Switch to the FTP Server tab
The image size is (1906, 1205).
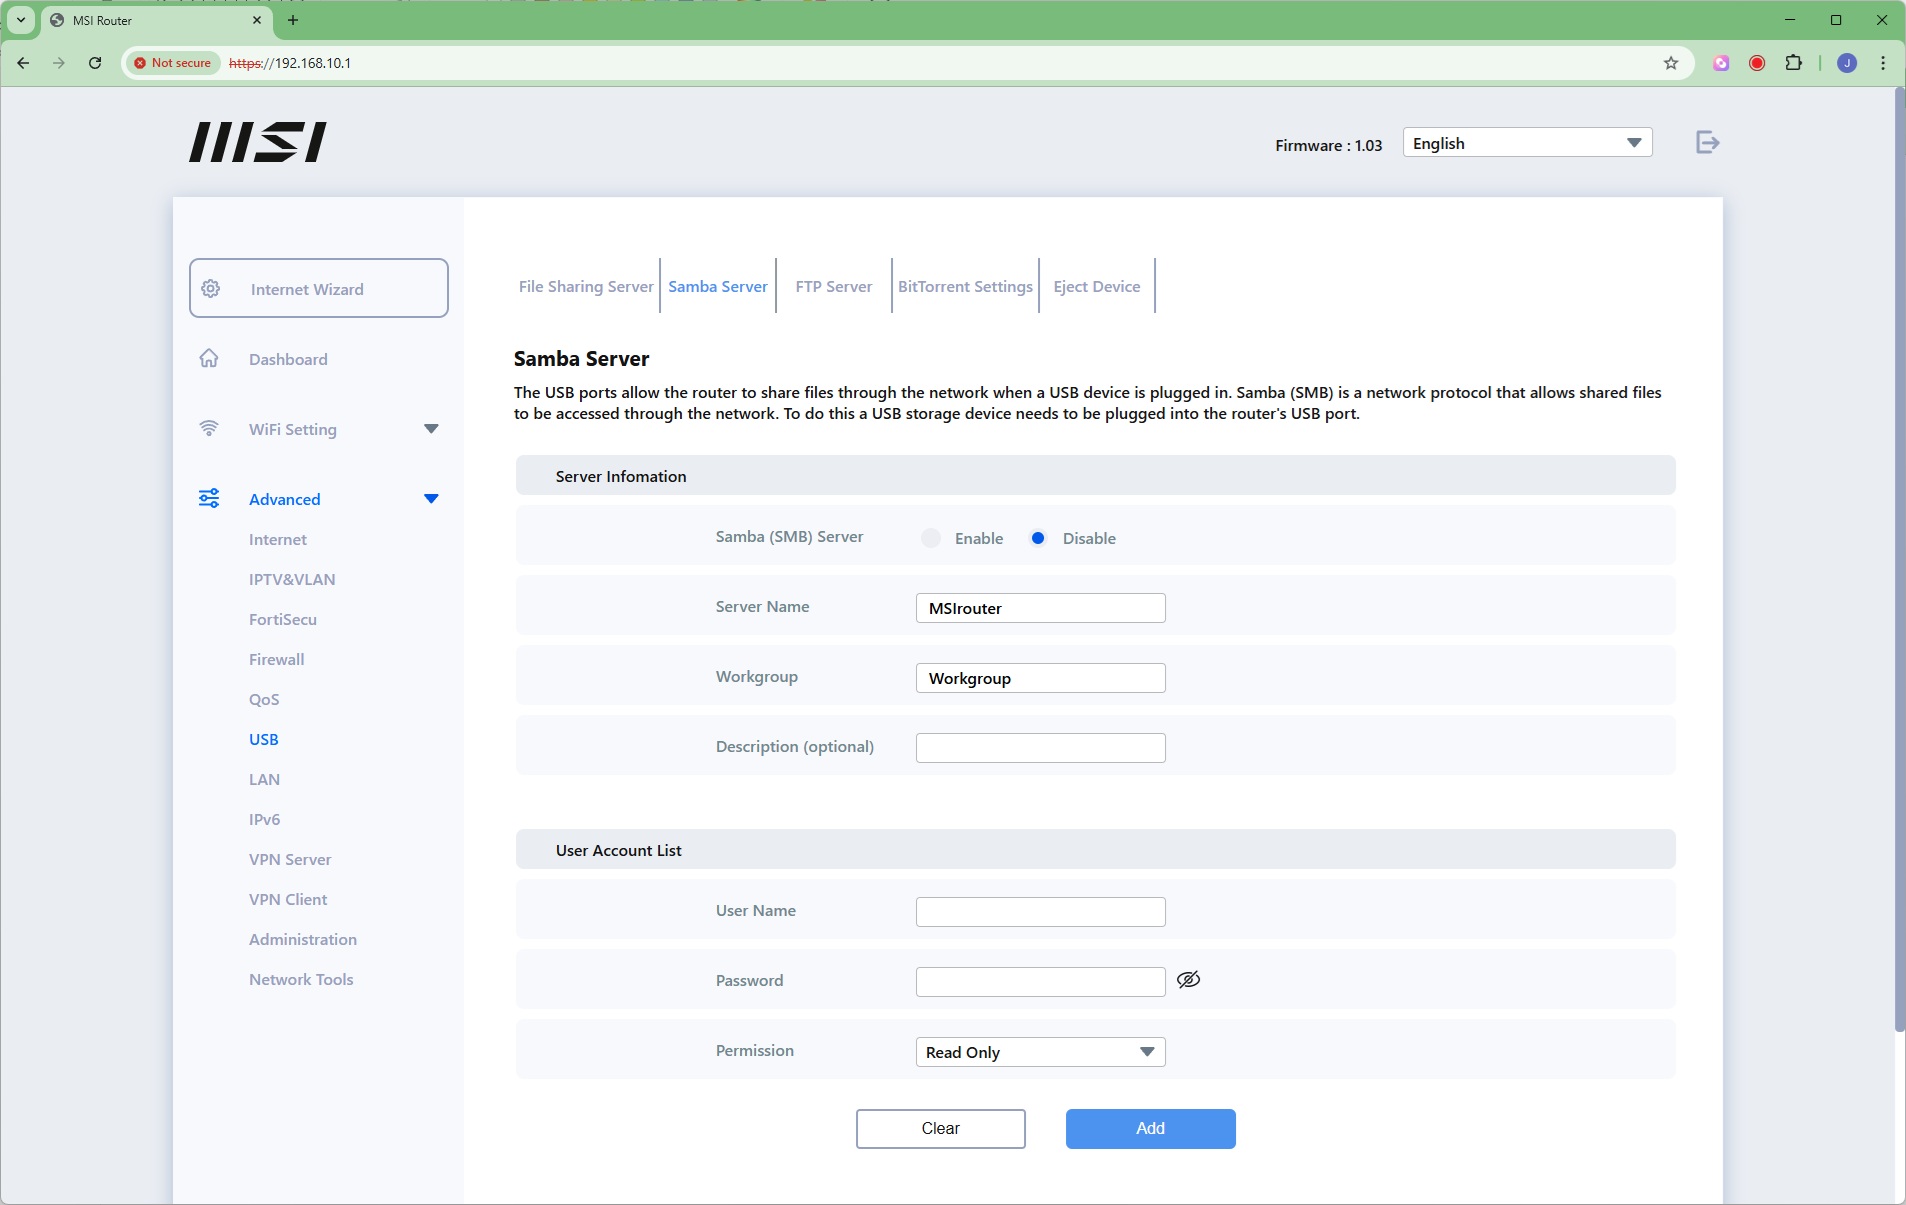click(833, 287)
